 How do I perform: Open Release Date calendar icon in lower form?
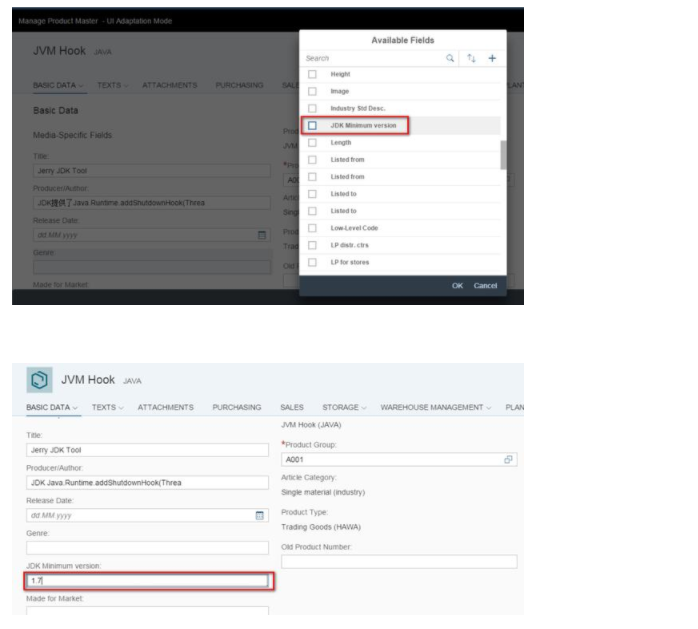tap(260, 515)
